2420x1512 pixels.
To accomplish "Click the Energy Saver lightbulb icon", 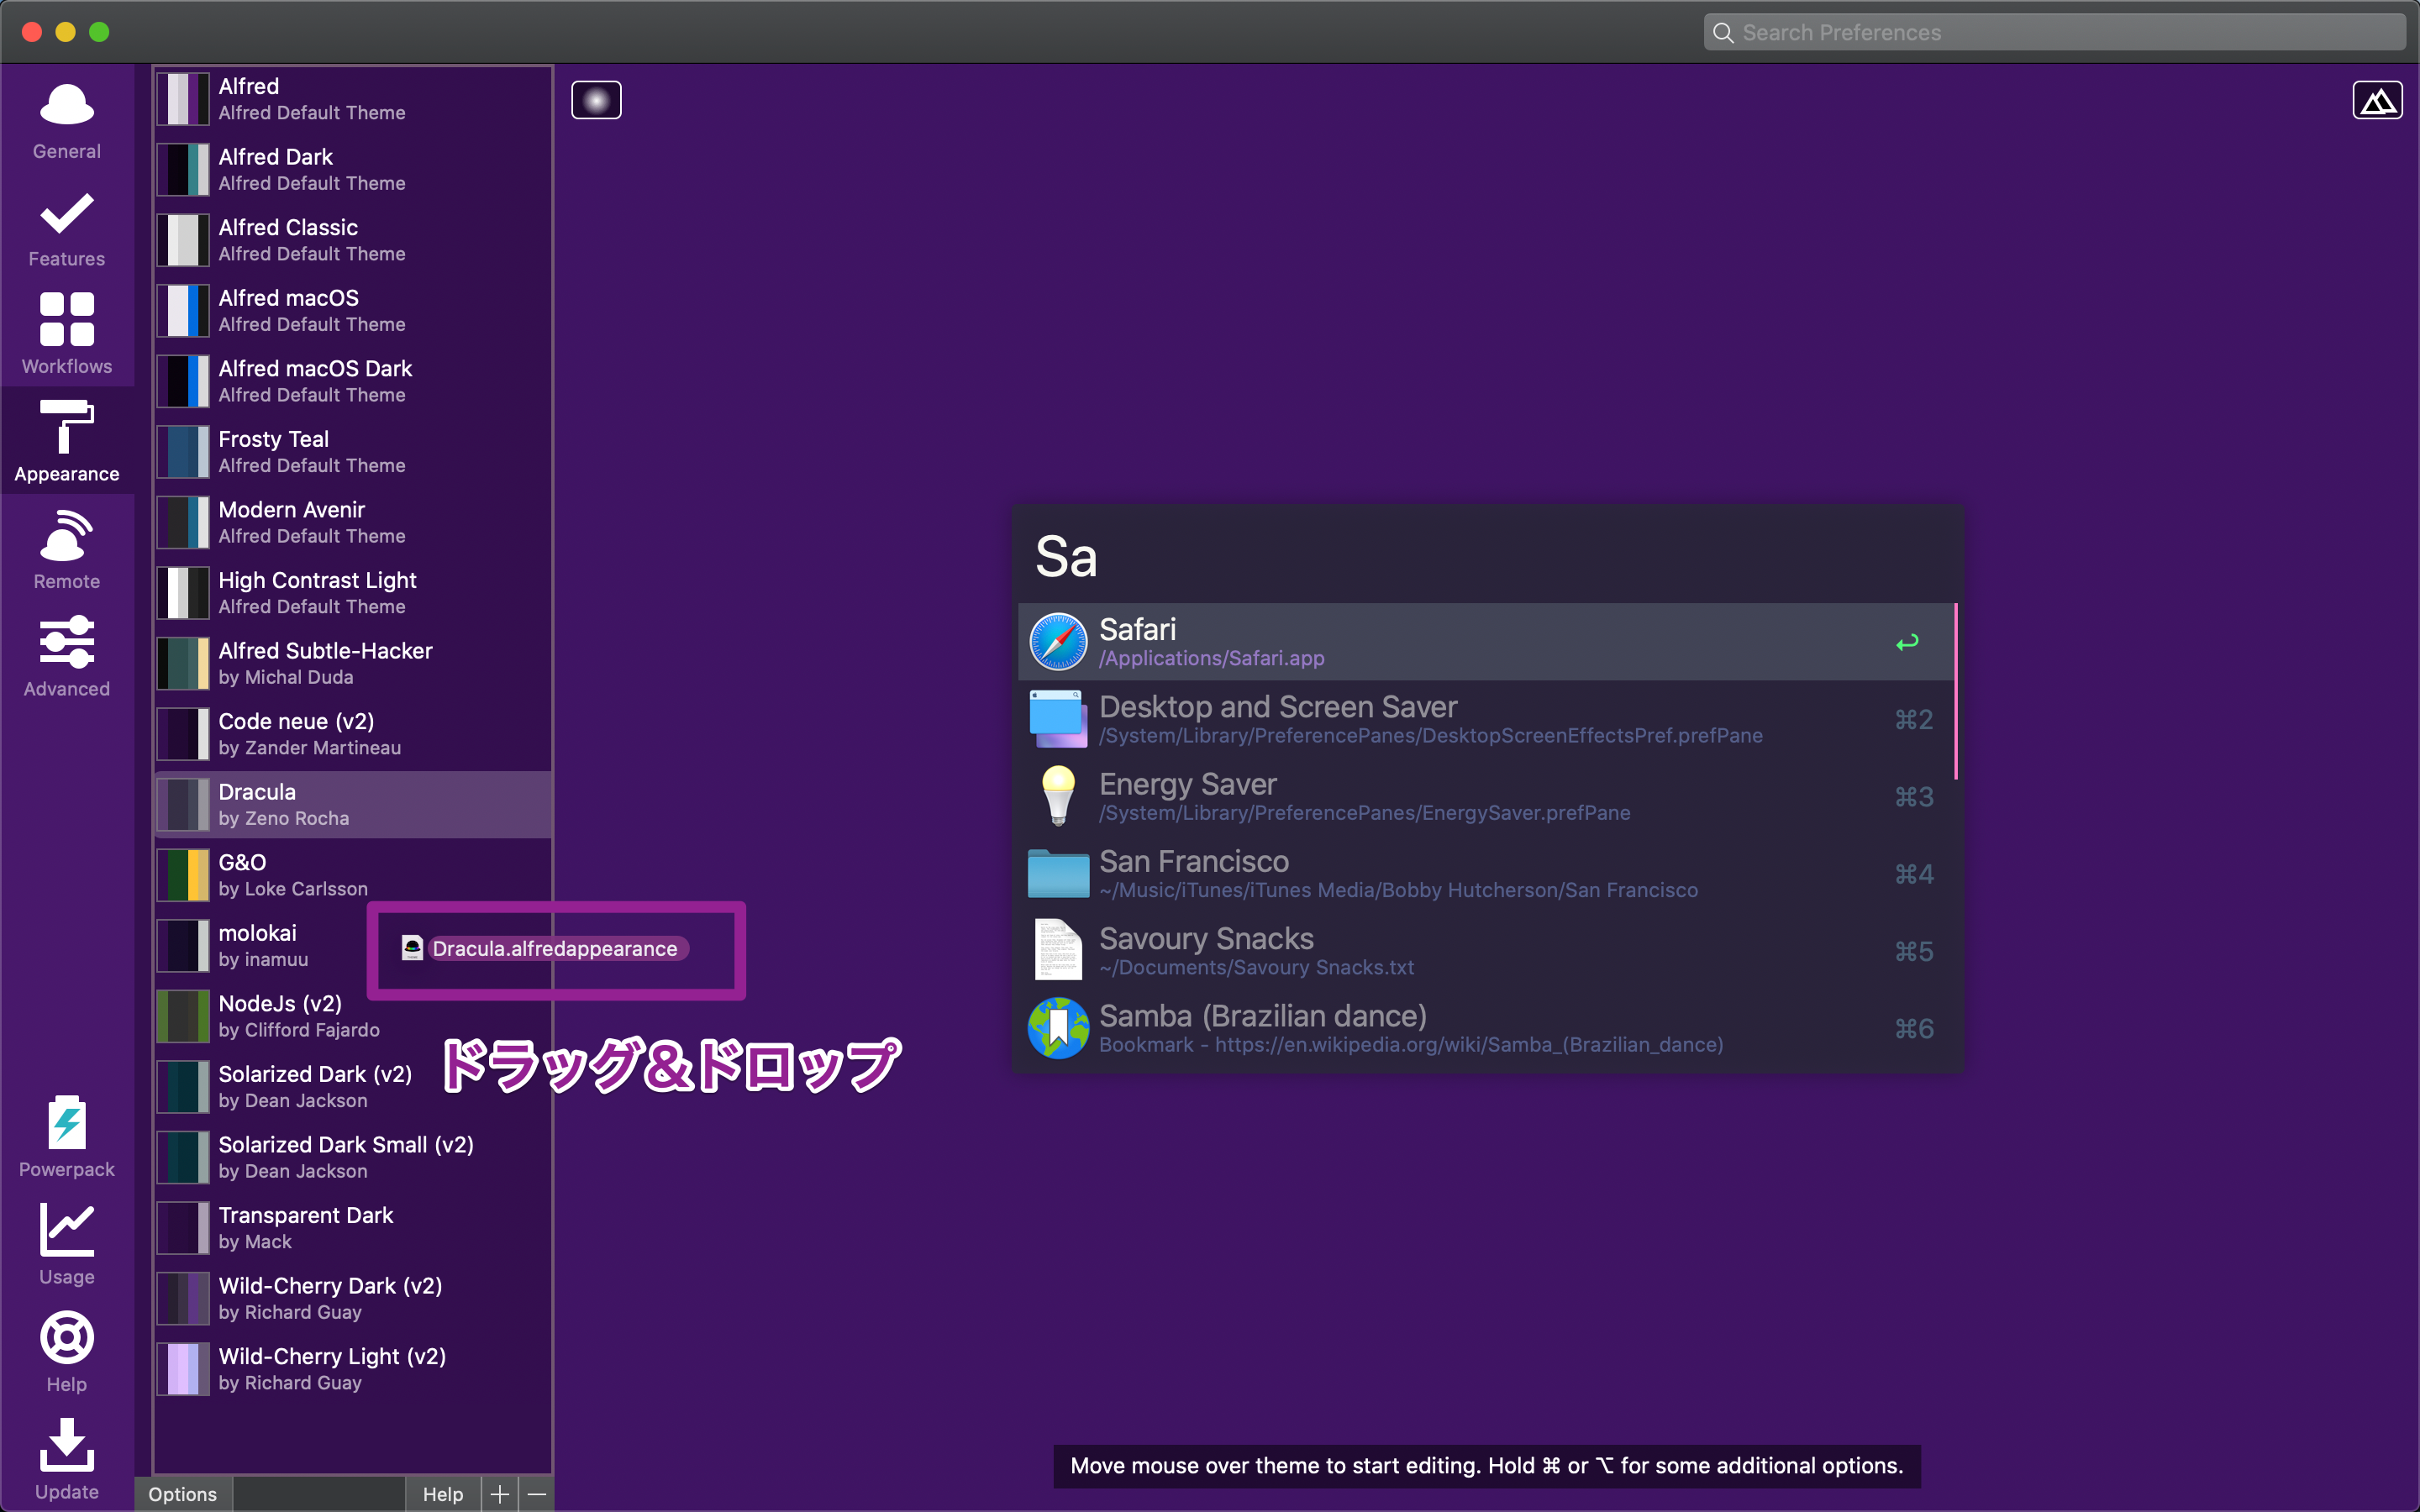I will (1058, 796).
